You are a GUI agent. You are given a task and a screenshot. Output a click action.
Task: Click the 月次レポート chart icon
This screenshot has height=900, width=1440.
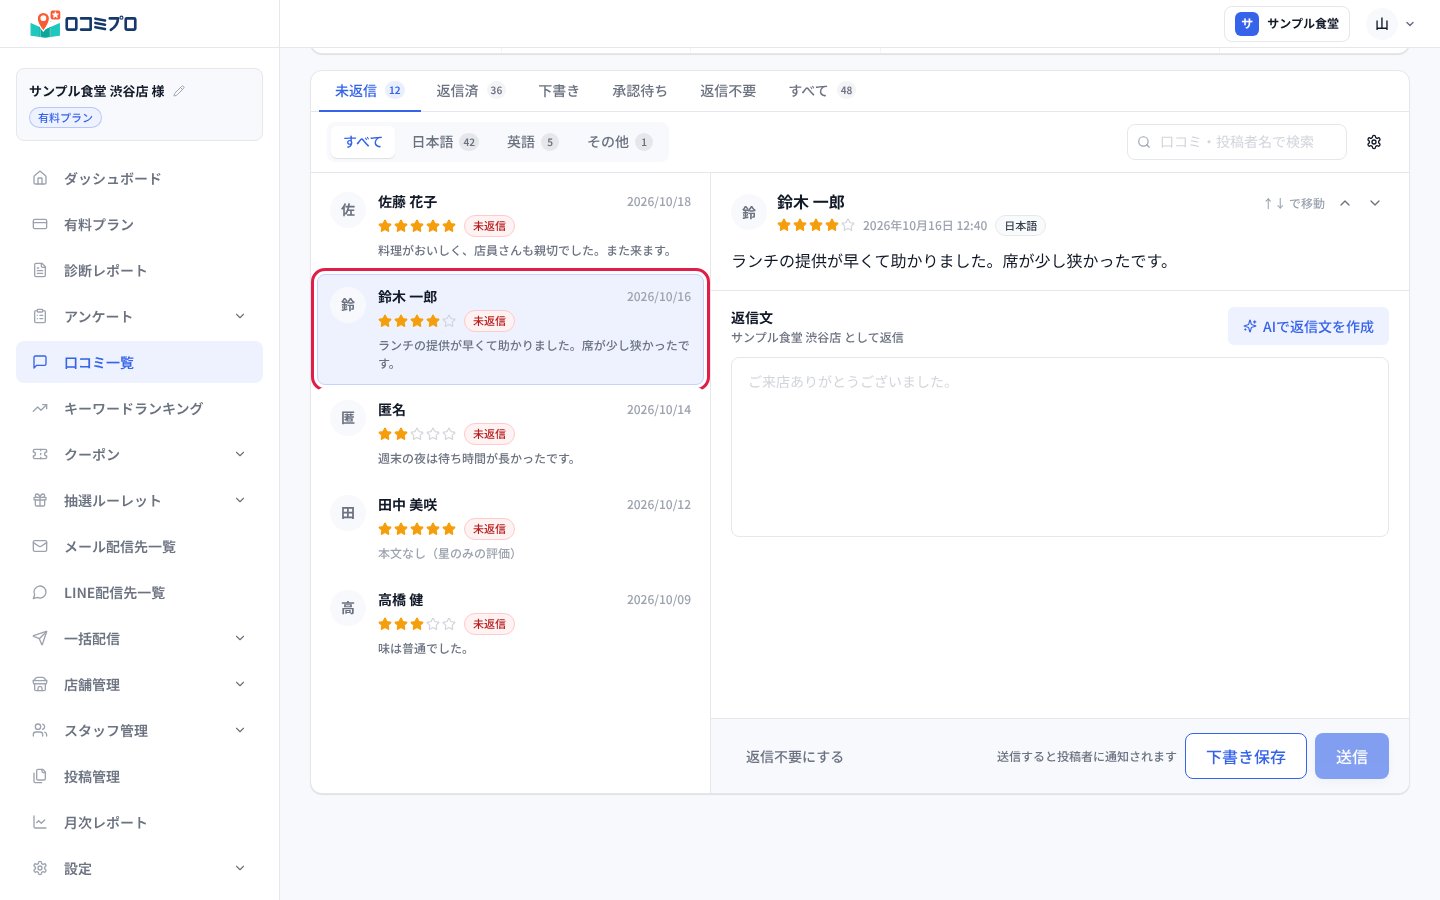(40, 822)
